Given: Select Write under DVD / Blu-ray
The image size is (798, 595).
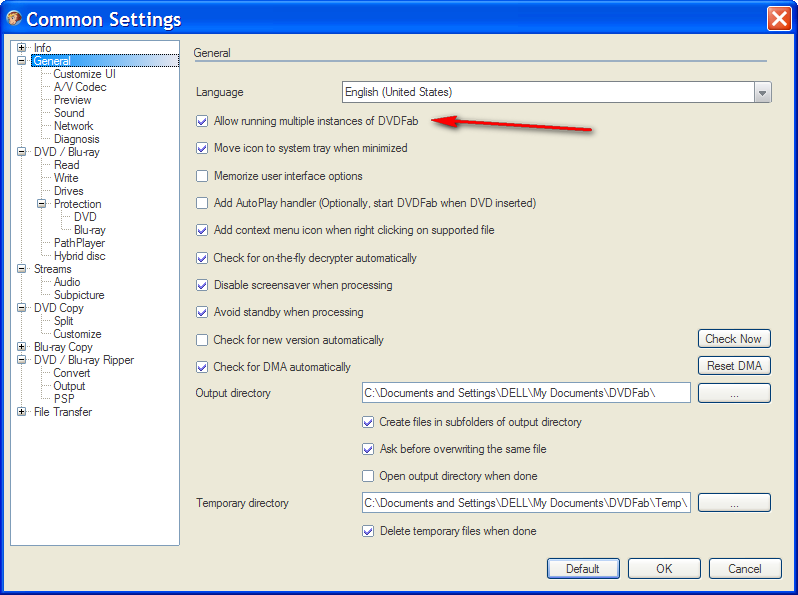Looking at the screenshot, I should pyautogui.click(x=66, y=178).
